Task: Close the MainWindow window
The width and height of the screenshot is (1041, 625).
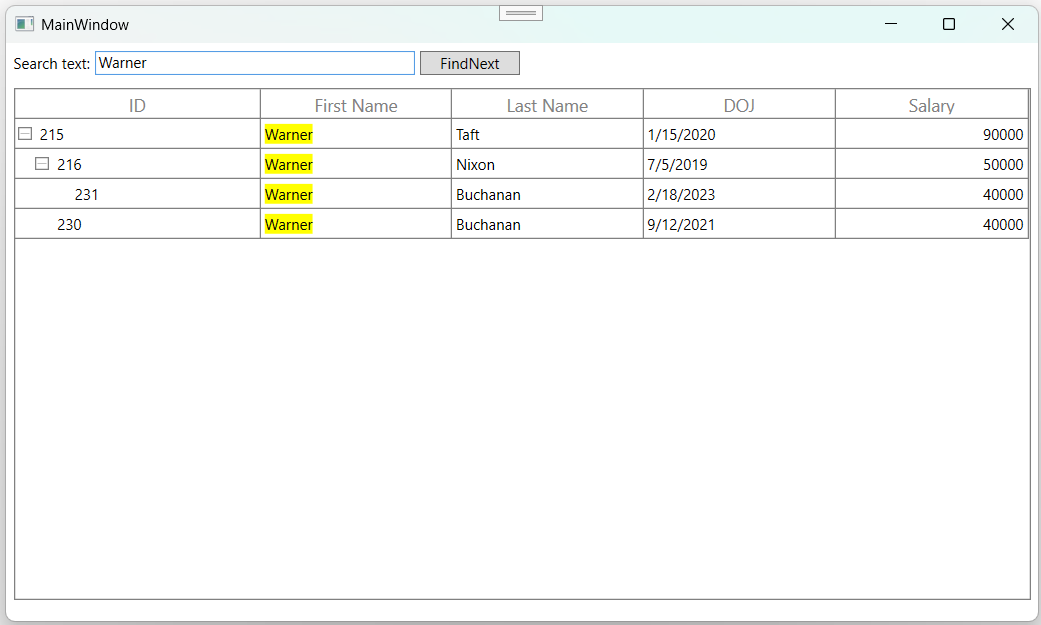Action: 1007,24
